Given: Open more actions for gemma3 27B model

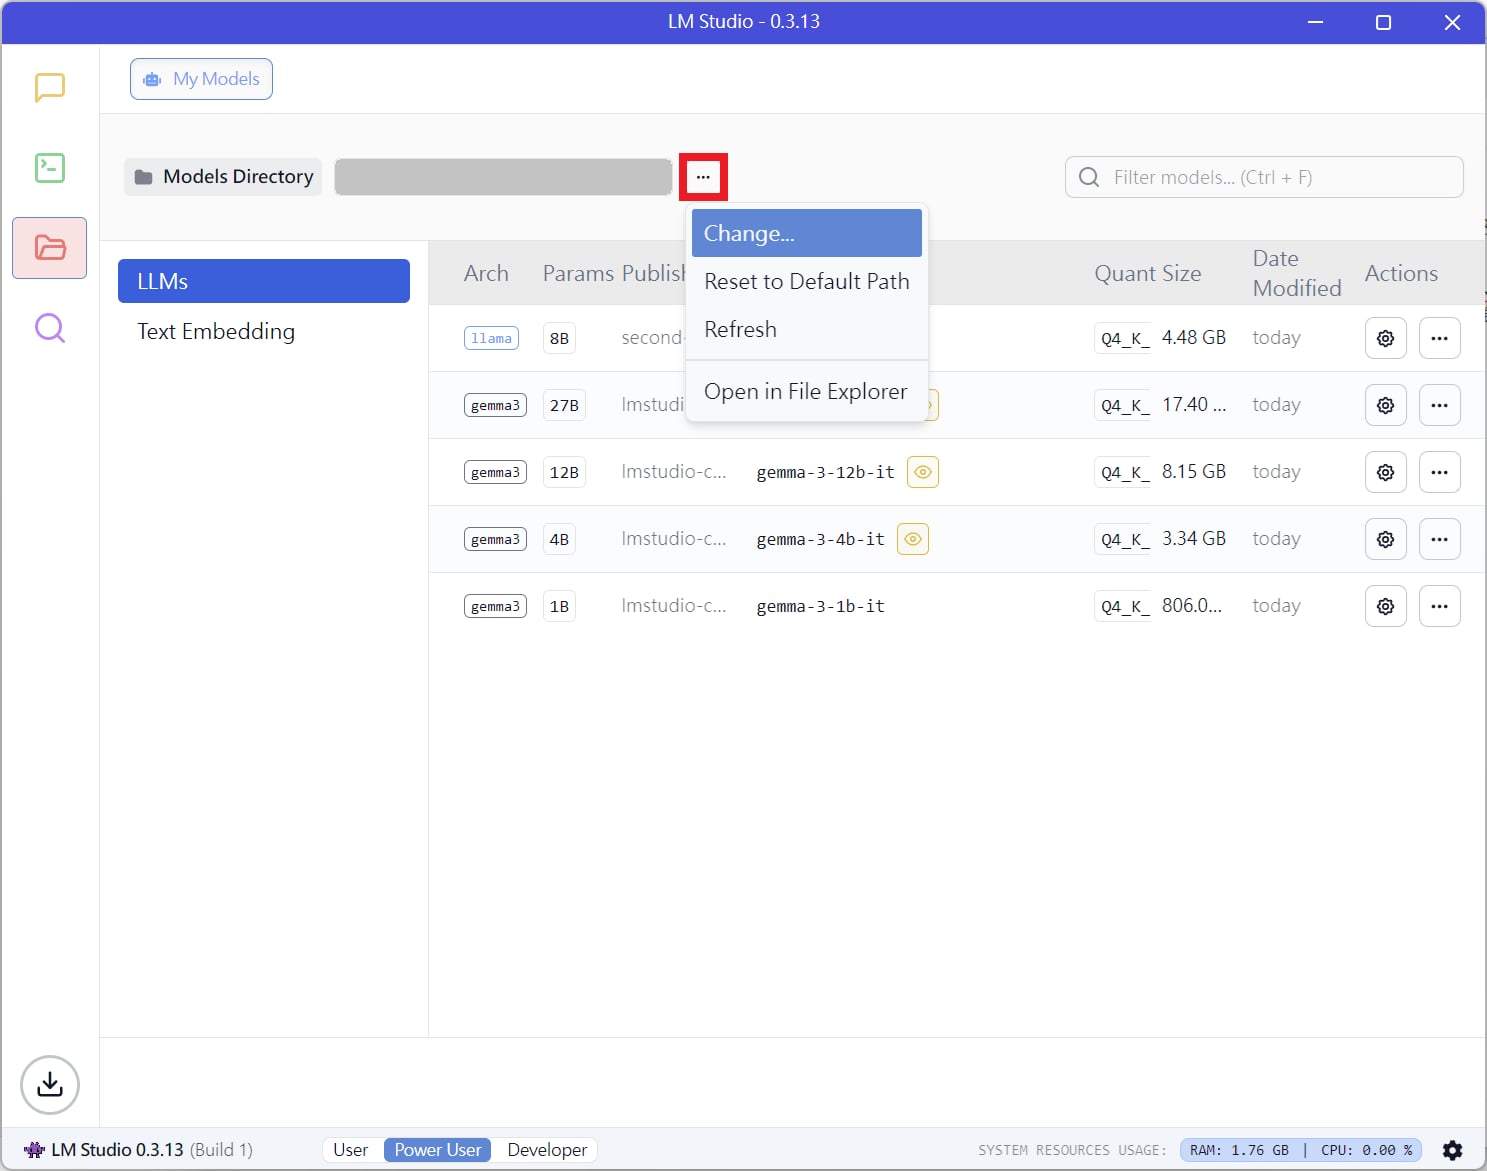Looking at the screenshot, I should pyautogui.click(x=1440, y=405).
